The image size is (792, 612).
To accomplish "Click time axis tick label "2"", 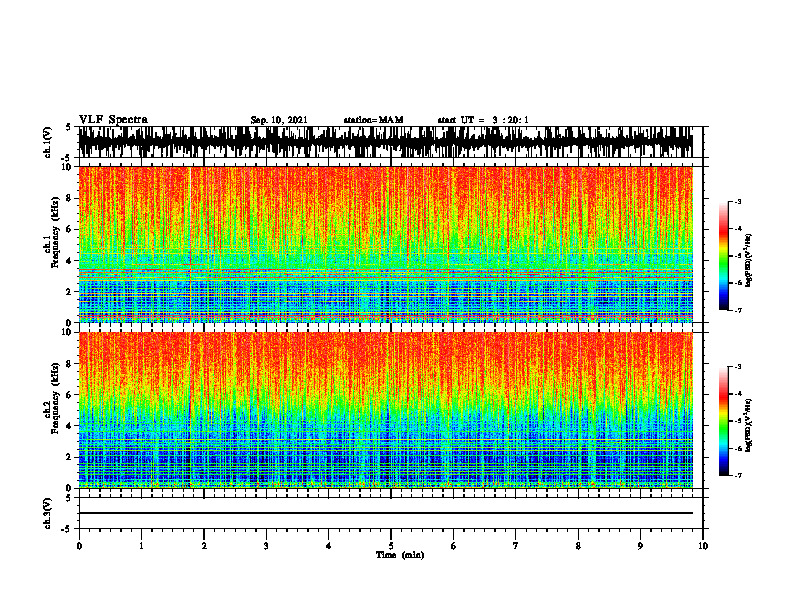I will [204, 546].
